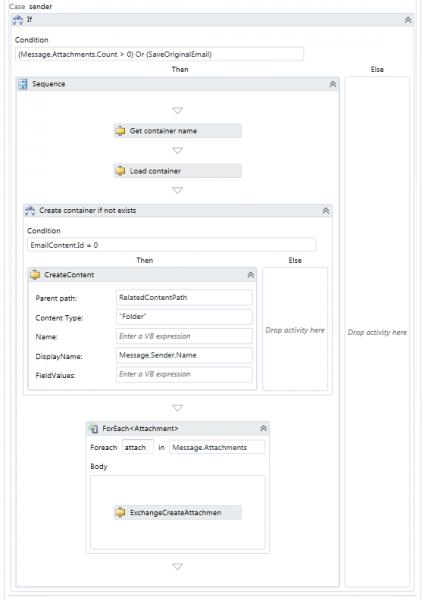
Task: Click the ForEach<Attachment> activity icon
Action: coord(93,429)
